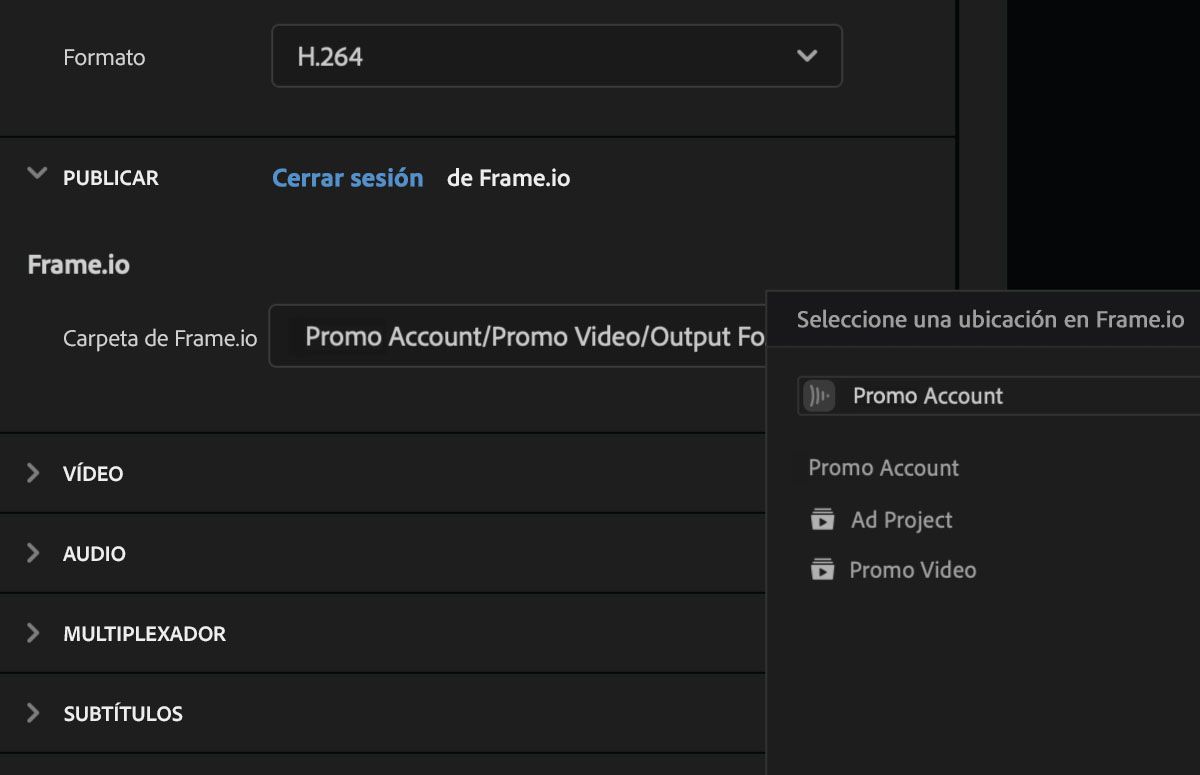Open the Carpeta de Frame.io folder field
Viewport: 1200px width, 775px height.
click(x=518, y=336)
